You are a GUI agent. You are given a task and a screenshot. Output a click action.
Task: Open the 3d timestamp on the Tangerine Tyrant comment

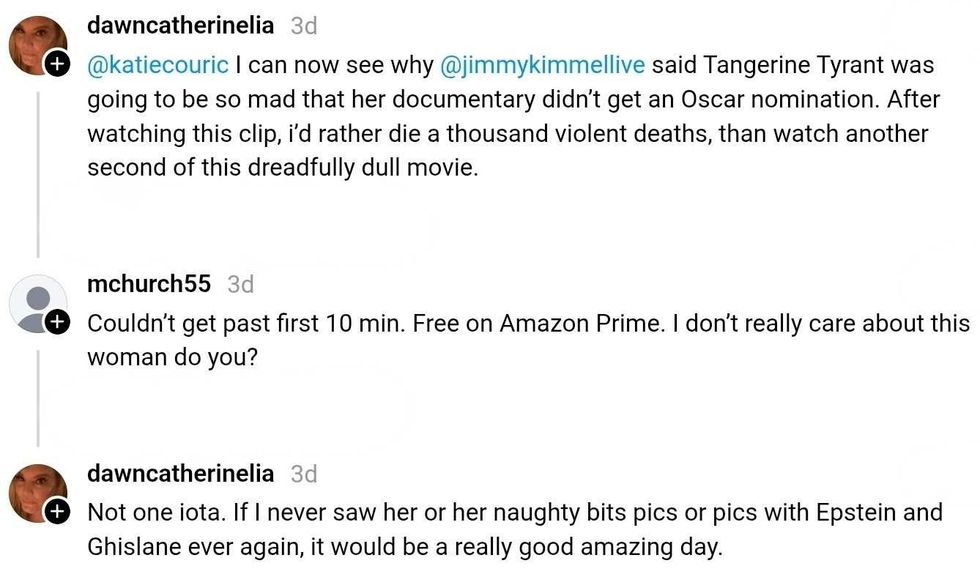tap(304, 27)
